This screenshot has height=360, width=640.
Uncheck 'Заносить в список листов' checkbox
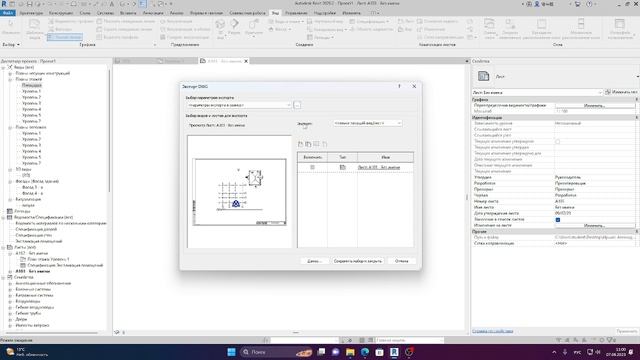pos(558,220)
